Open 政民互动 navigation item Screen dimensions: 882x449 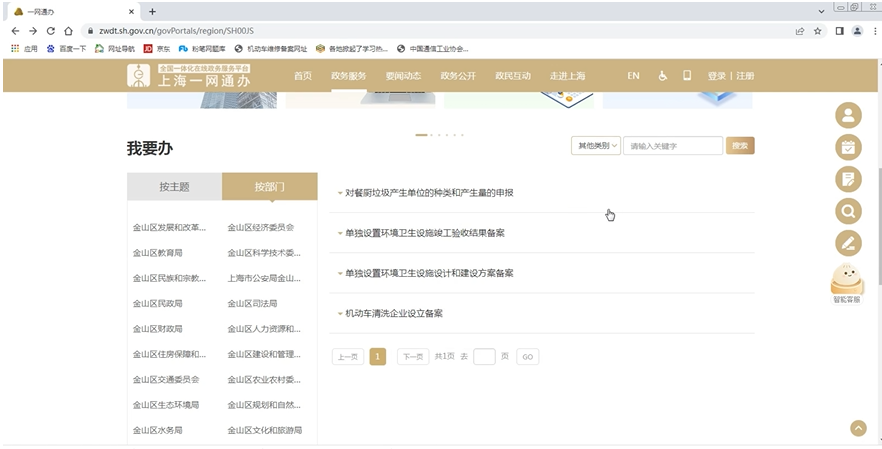[512, 75]
